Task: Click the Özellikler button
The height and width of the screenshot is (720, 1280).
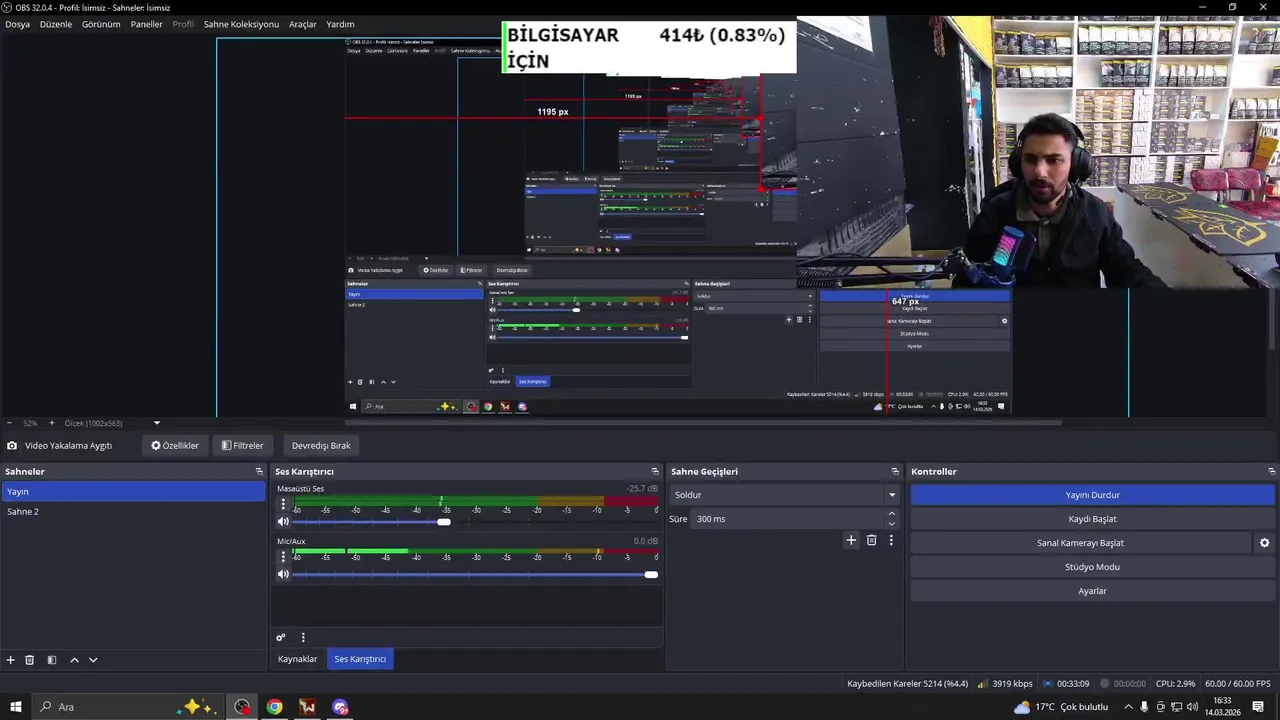Action: point(175,446)
